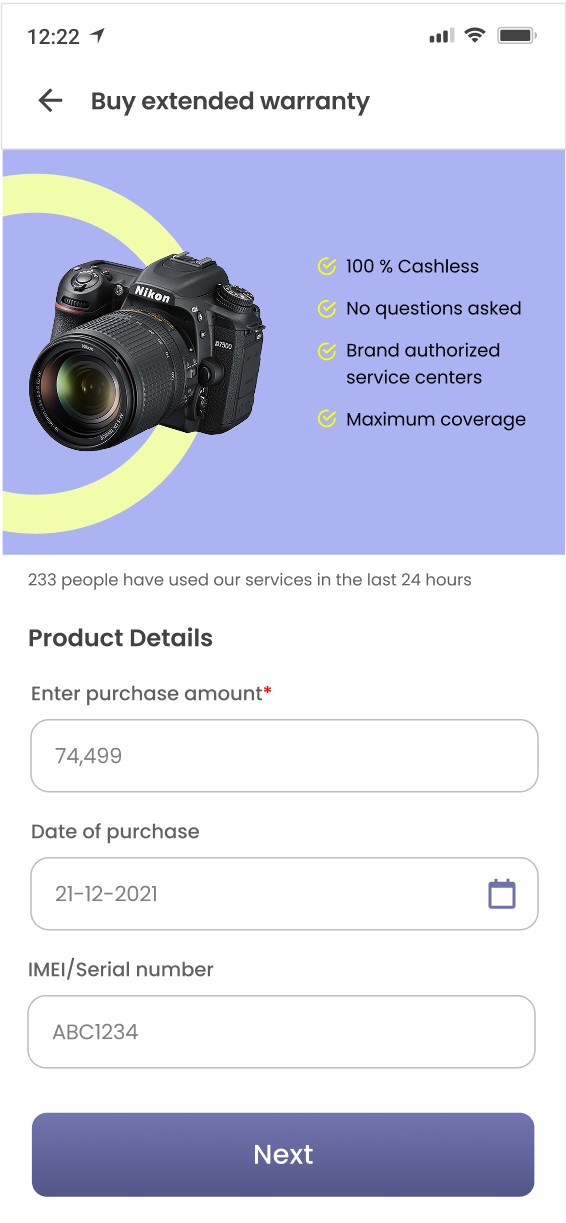Screen dimensions: 566x1223
Task: Tap the Next button
Action: (283, 1155)
